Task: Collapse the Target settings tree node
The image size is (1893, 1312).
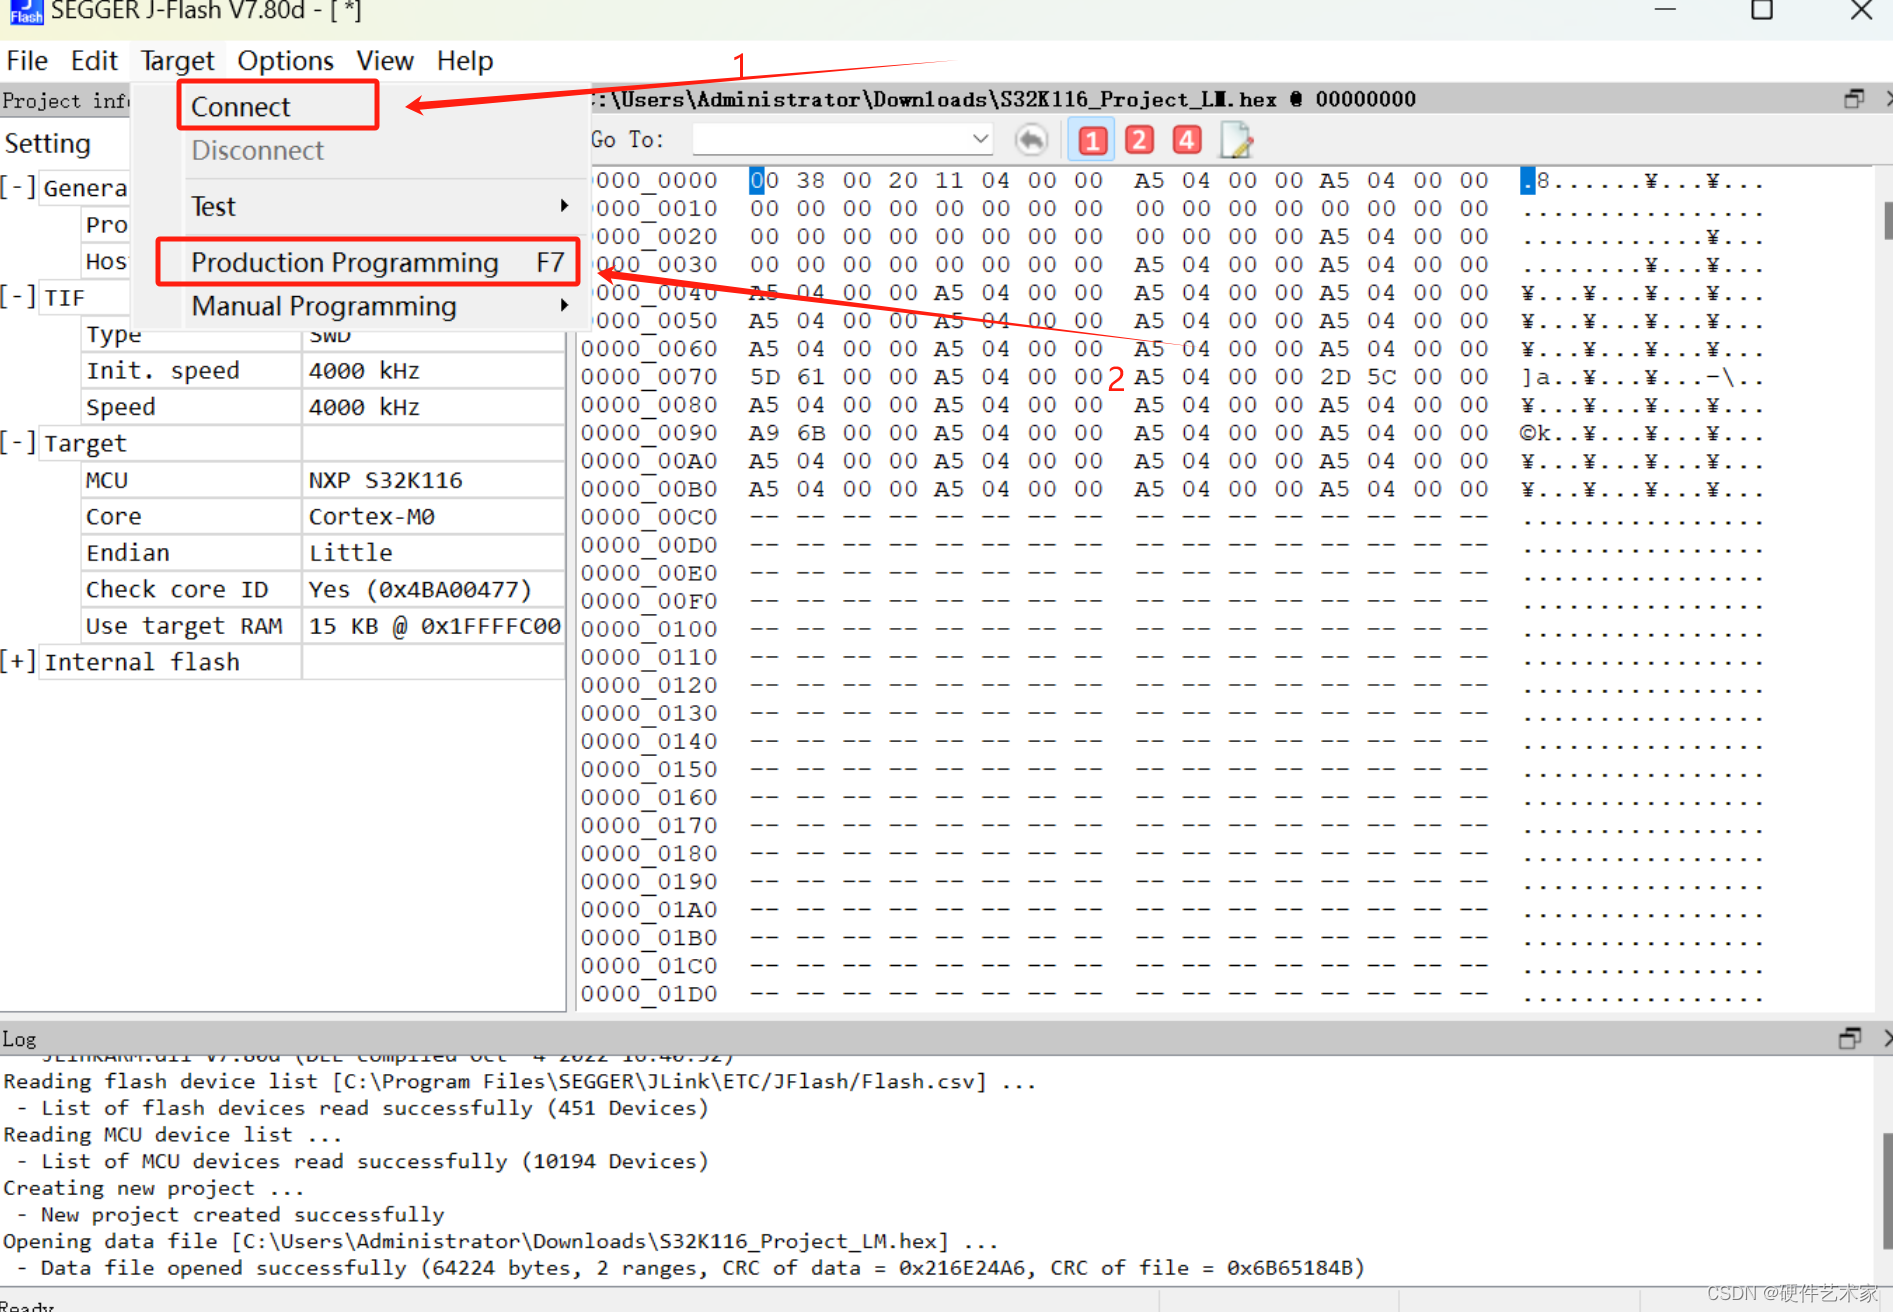Action: tap(18, 442)
